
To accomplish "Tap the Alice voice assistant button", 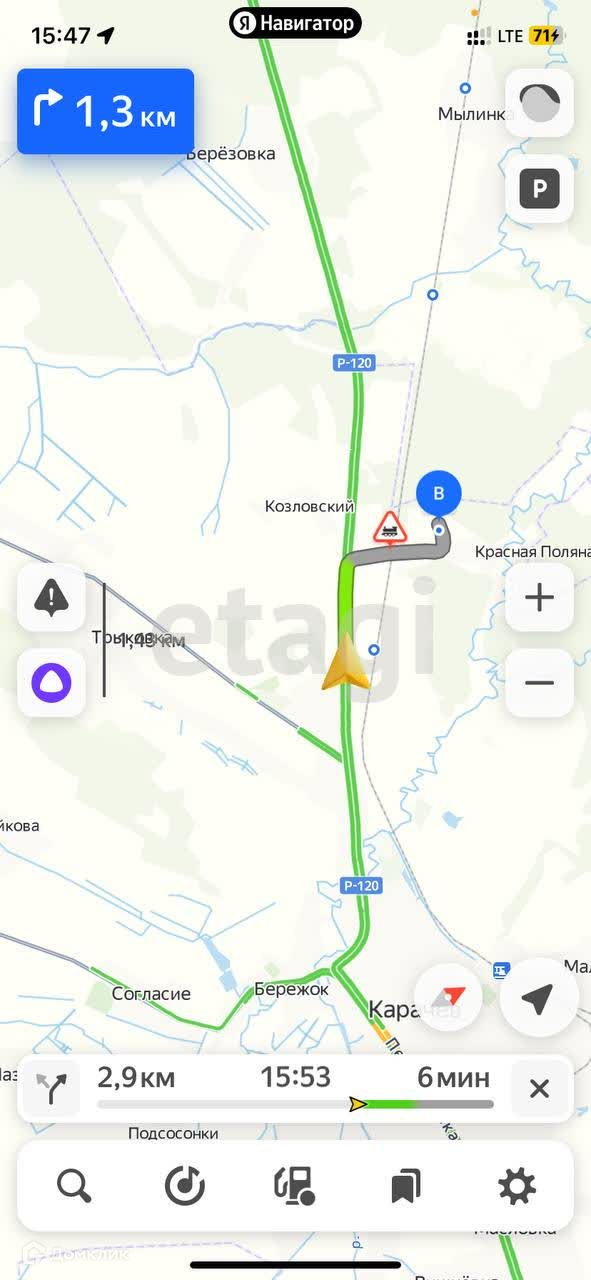I will click(51, 683).
